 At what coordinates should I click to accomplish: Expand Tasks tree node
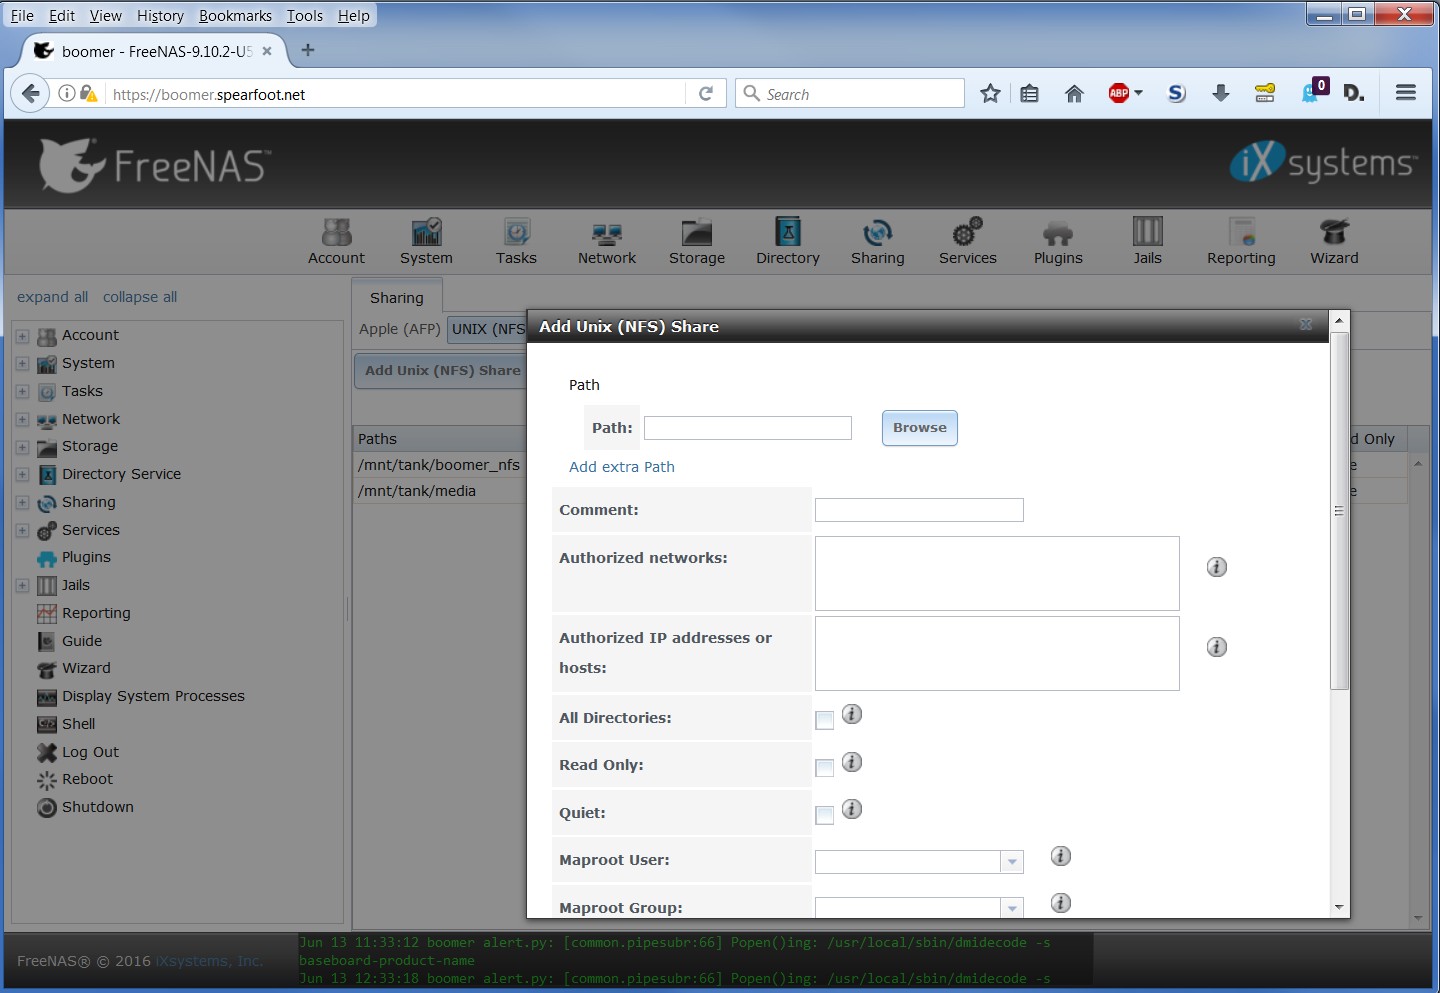point(23,392)
